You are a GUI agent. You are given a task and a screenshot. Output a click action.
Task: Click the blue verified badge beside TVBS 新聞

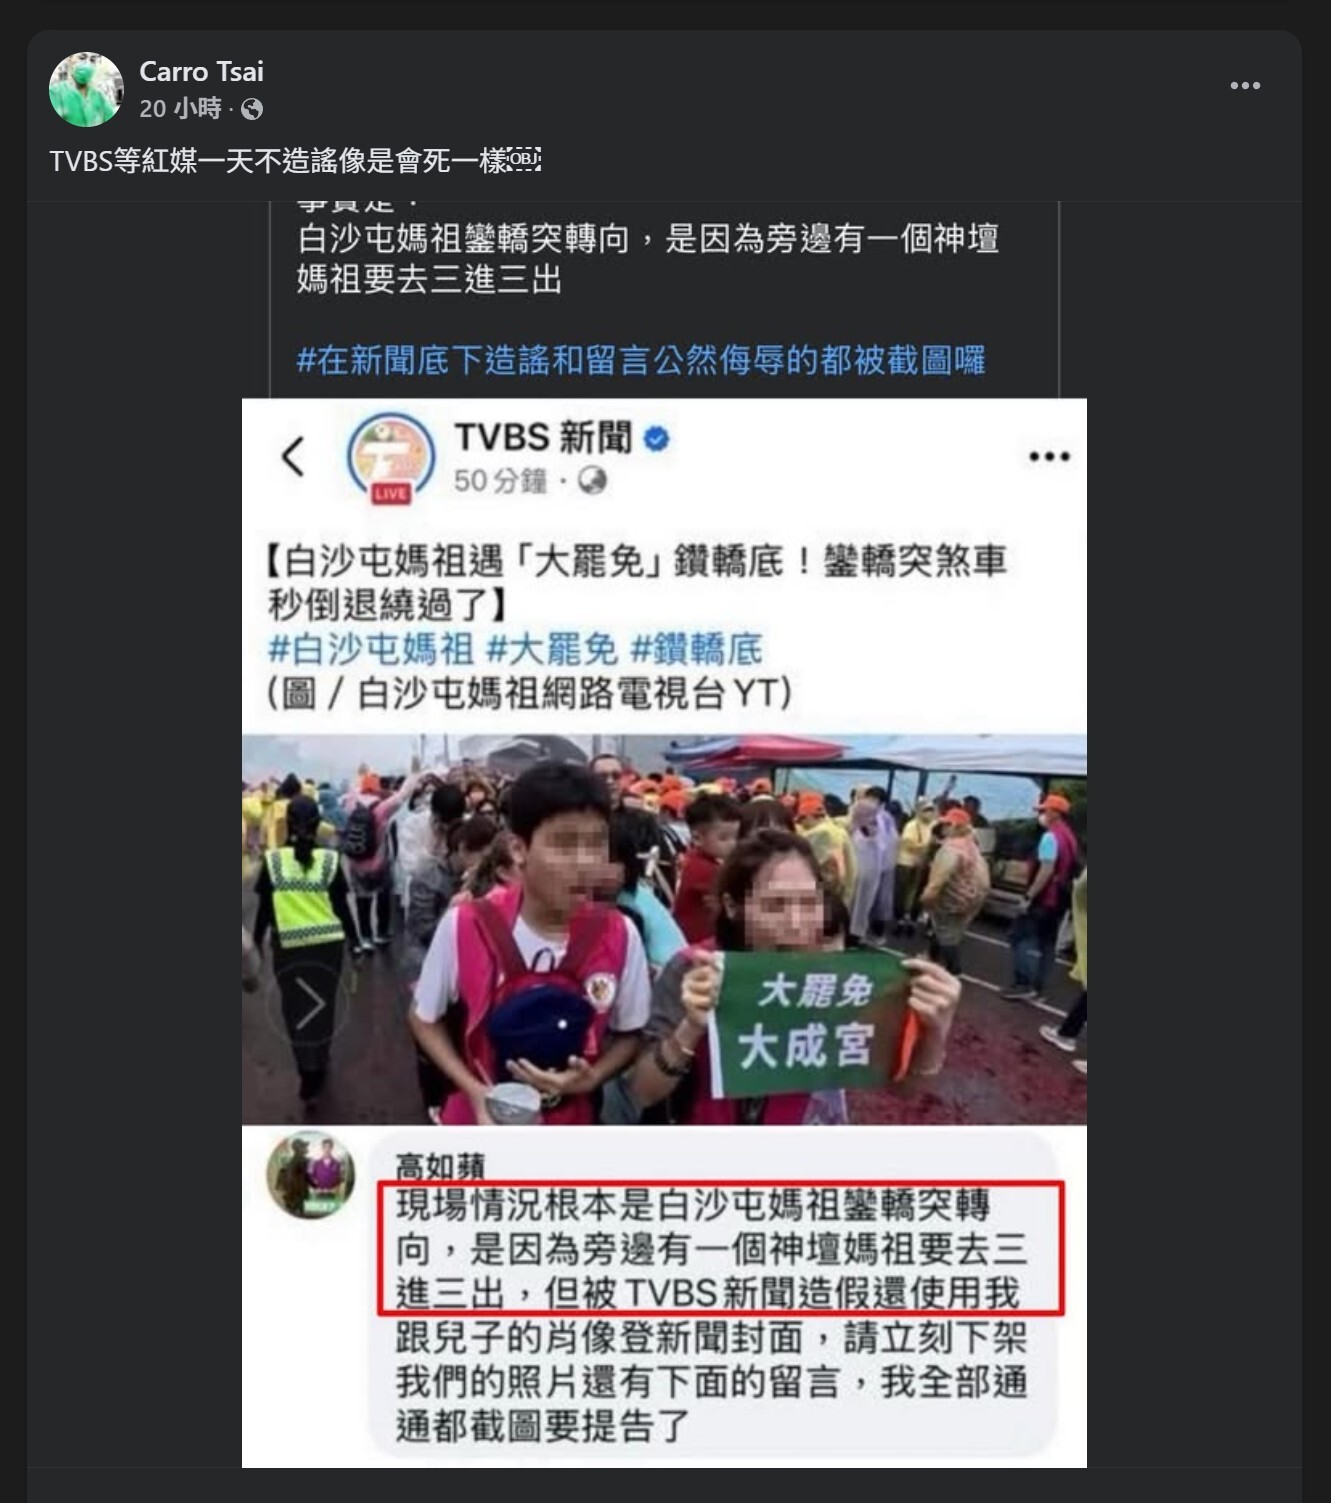pos(656,439)
